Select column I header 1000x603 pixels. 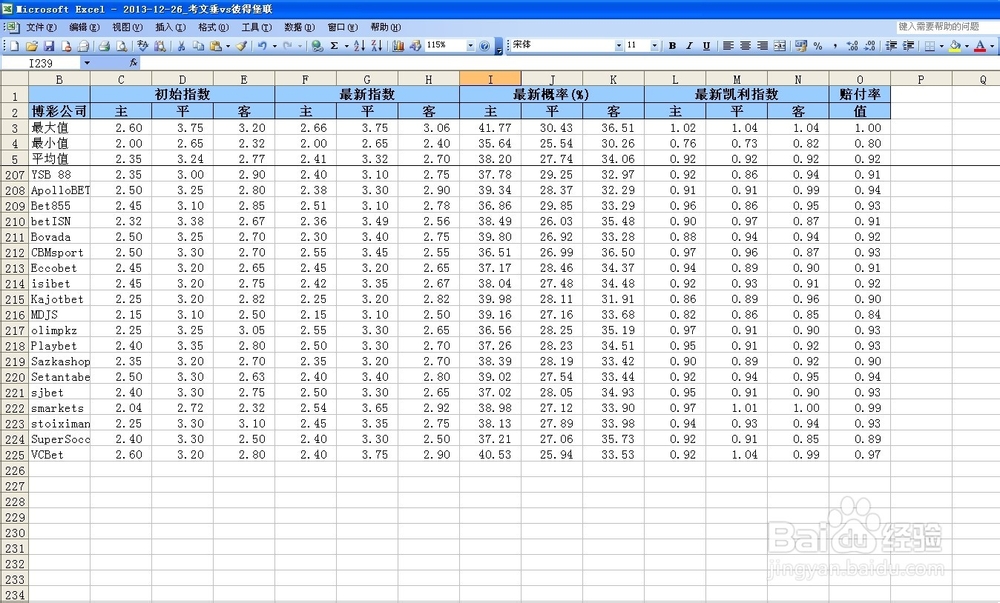pyautogui.click(x=490, y=79)
